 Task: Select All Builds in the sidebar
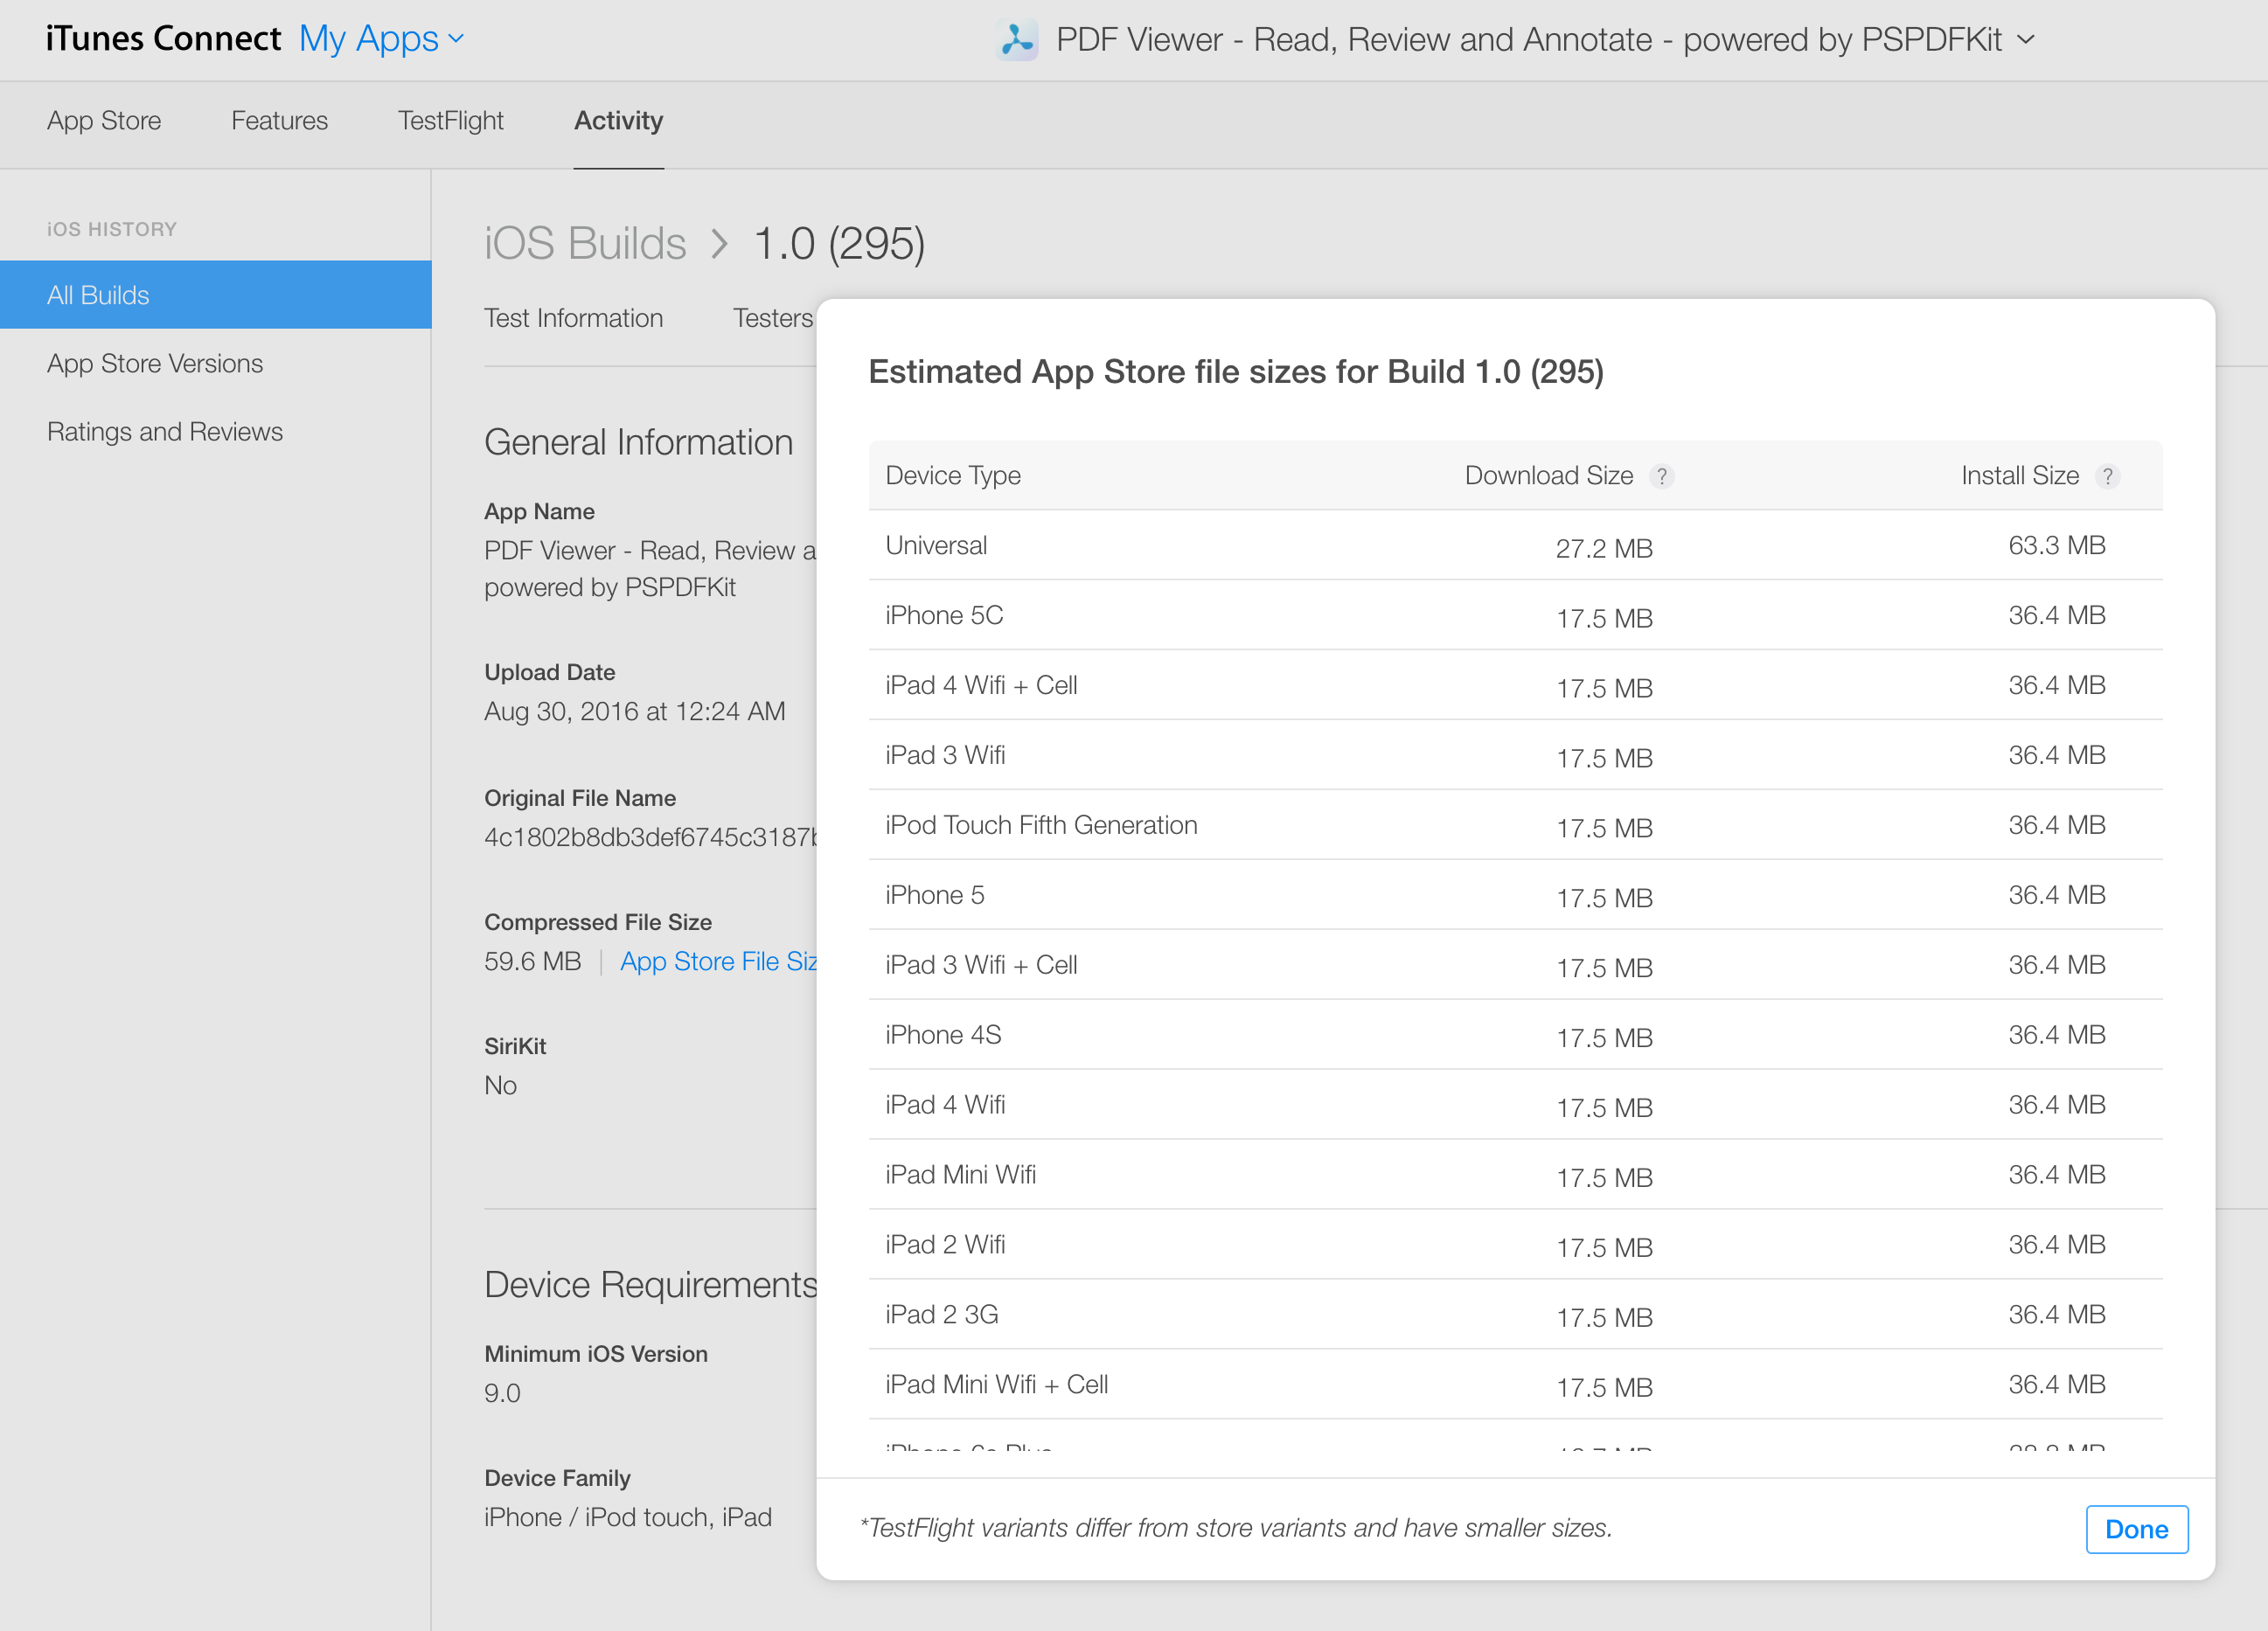[97, 294]
